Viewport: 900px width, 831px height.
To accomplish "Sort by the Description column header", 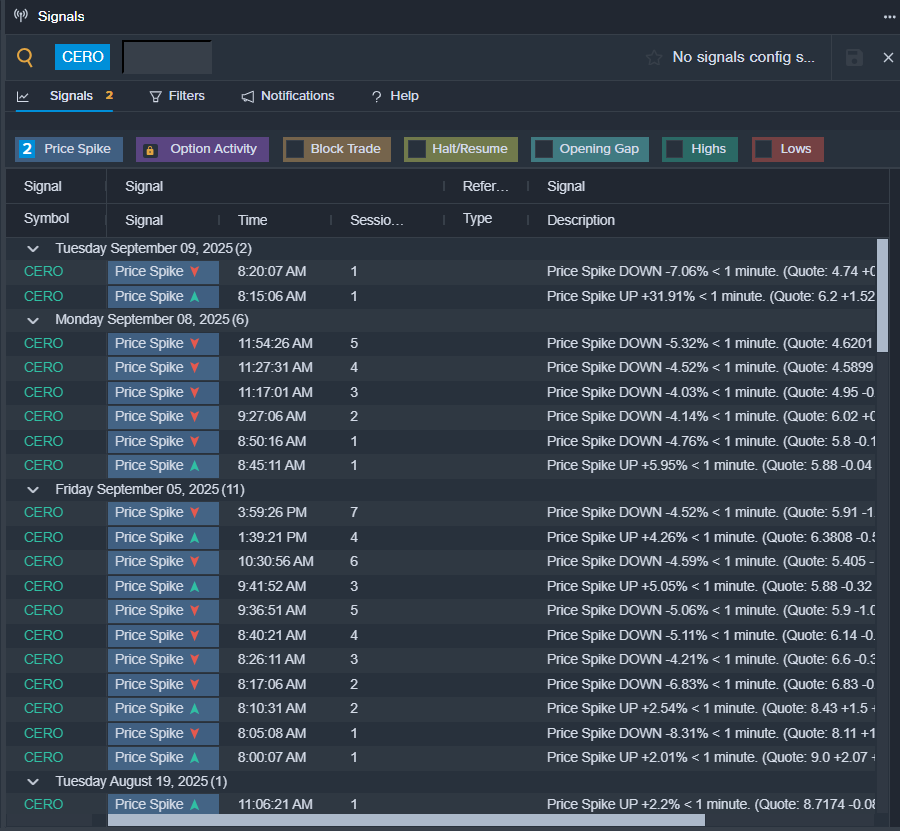I will (581, 220).
